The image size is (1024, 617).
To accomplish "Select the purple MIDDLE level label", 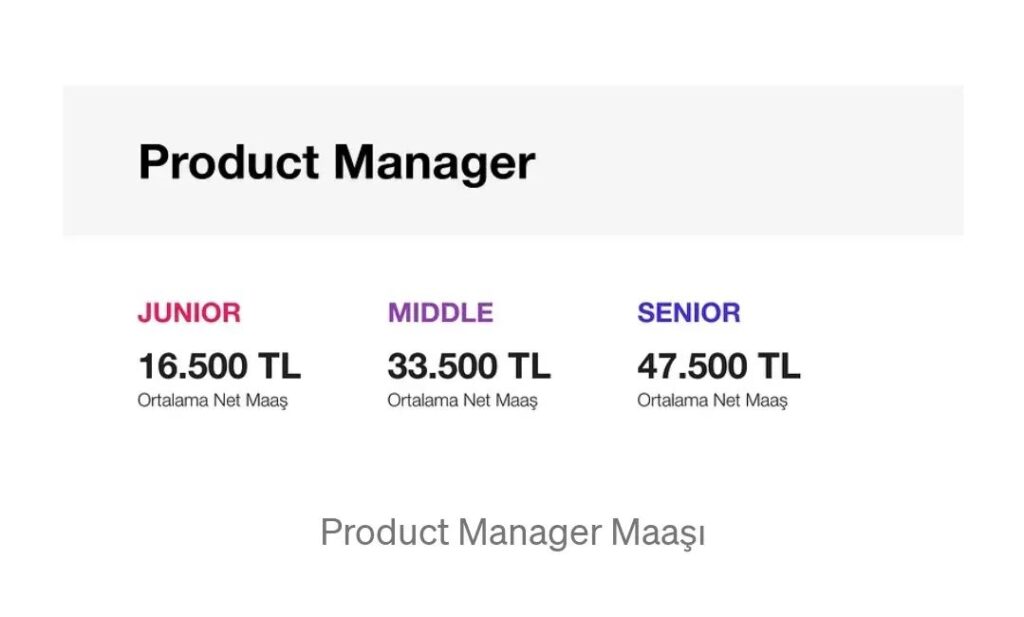I will pos(440,313).
